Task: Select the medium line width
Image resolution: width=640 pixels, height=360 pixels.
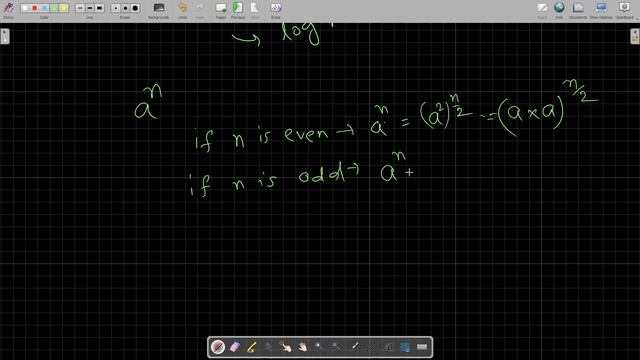Action: (x=90, y=8)
